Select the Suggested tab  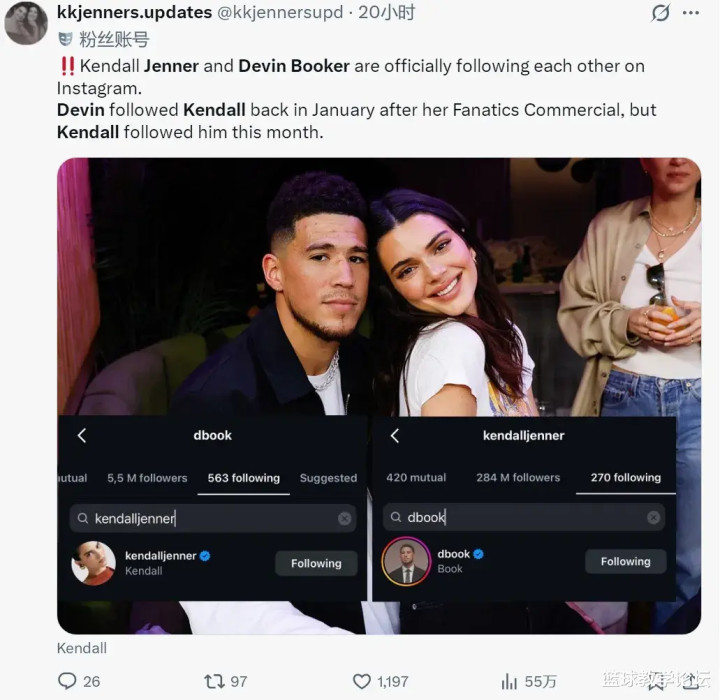click(328, 478)
